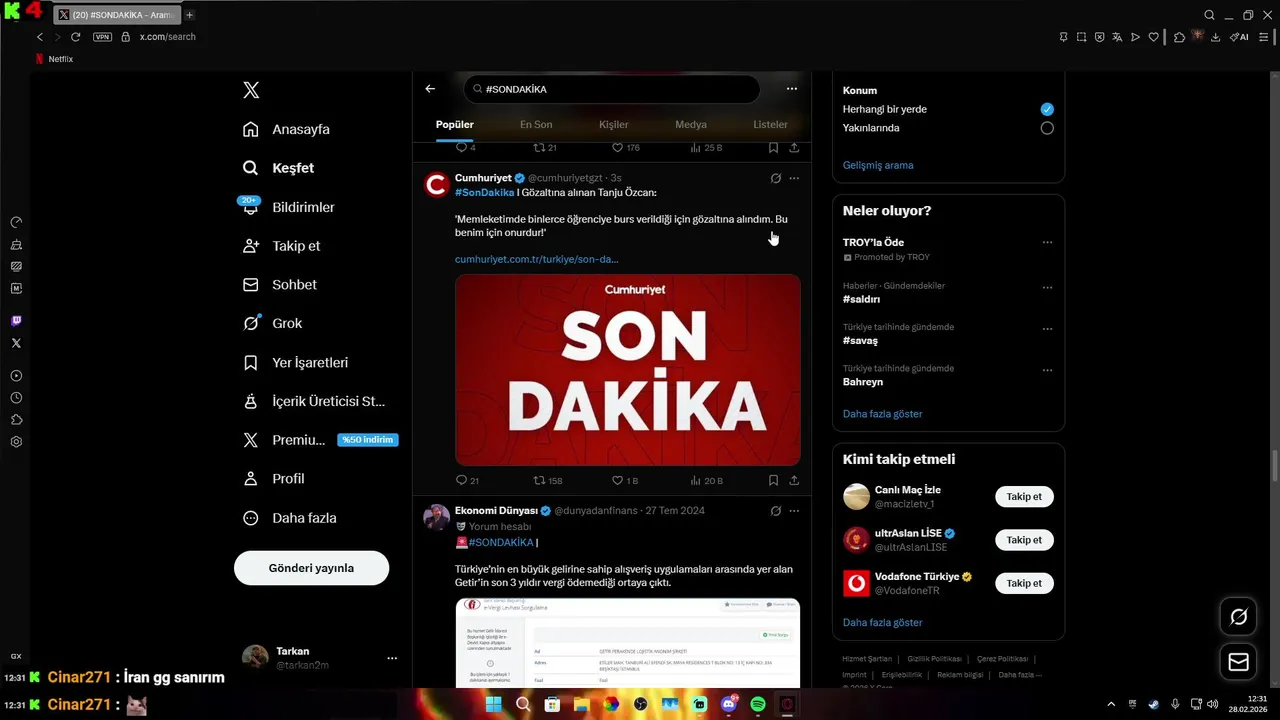Open Bildirimler notifications with 20+ badge
This screenshot has width=1280, height=720.
[288, 207]
